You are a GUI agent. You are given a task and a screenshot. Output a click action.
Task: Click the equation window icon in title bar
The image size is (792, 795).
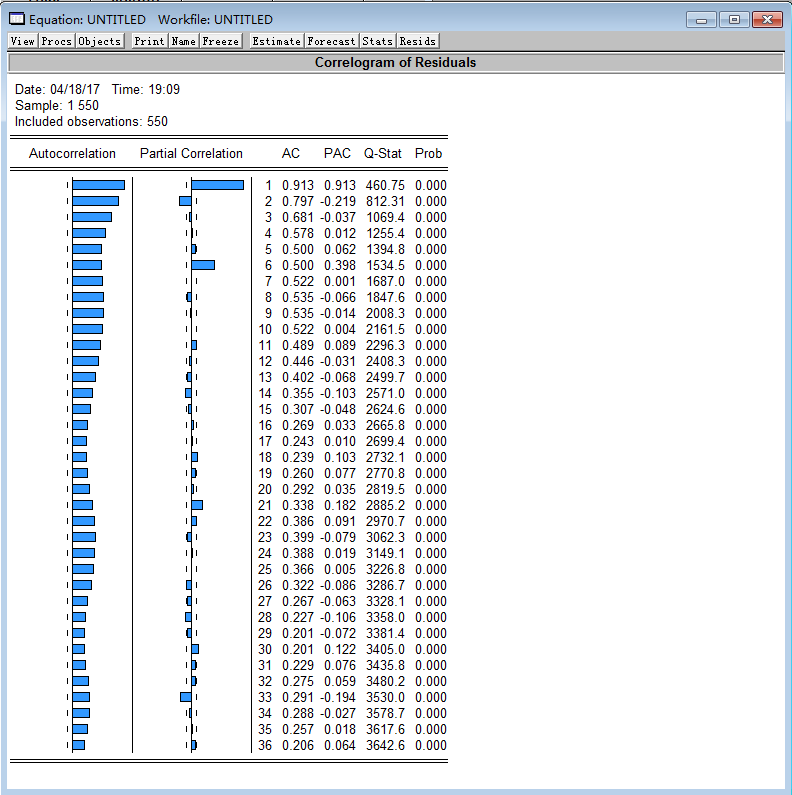point(17,20)
